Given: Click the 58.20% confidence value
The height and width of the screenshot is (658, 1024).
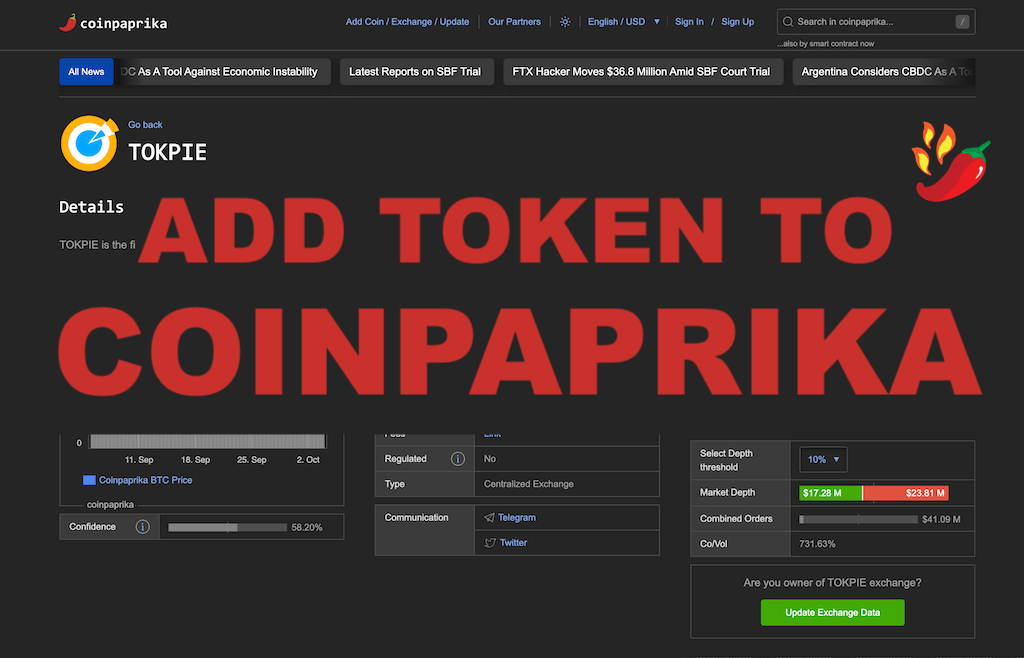Looking at the screenshot, I should pyautogui.click(x=307, y=527).
